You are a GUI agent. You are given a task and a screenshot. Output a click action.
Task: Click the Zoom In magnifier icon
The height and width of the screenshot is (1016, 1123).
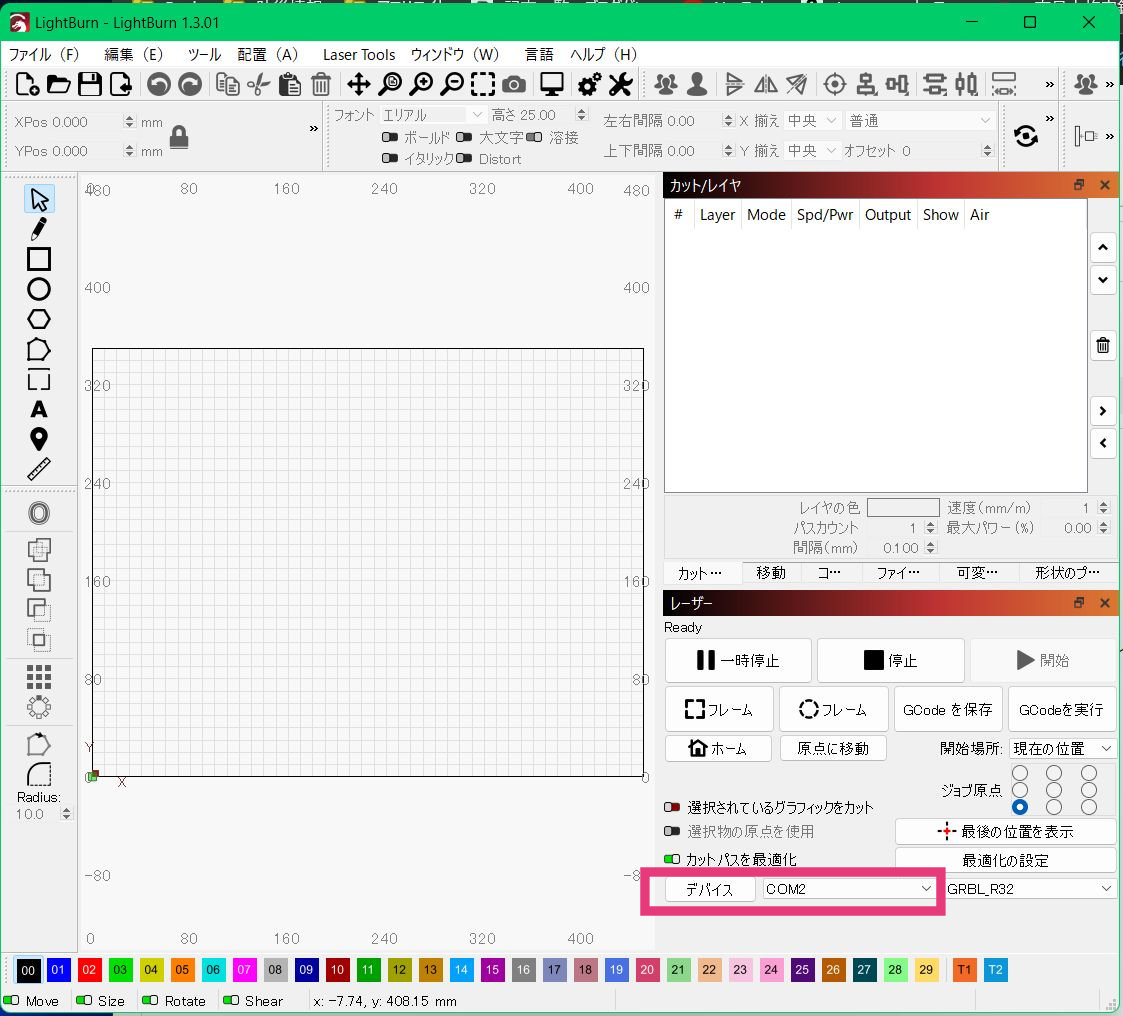421,84
